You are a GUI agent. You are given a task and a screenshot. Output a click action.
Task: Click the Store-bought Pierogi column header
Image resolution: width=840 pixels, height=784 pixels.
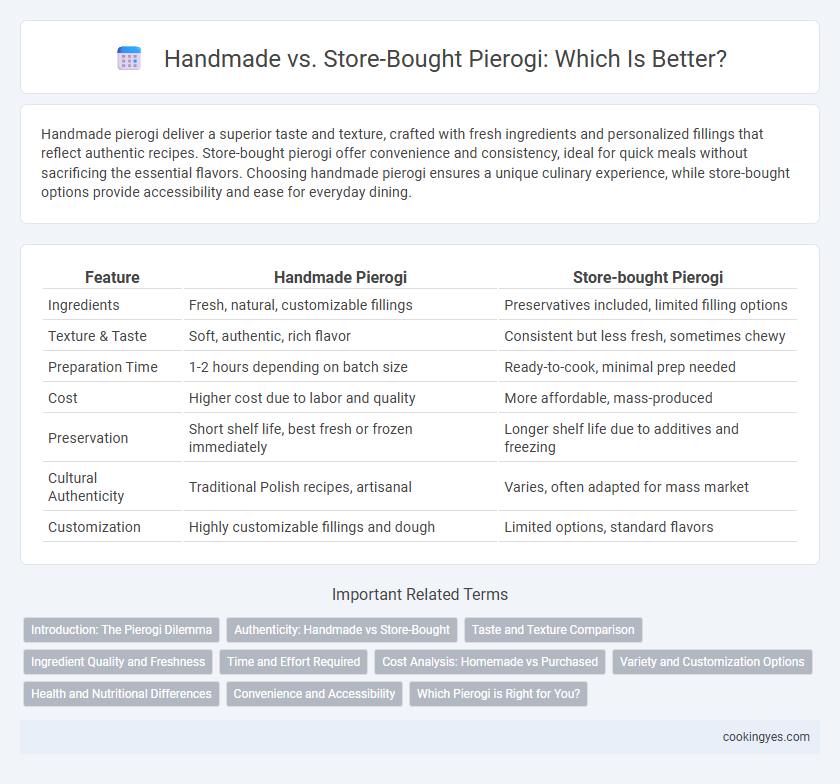(x=648, y=277)
